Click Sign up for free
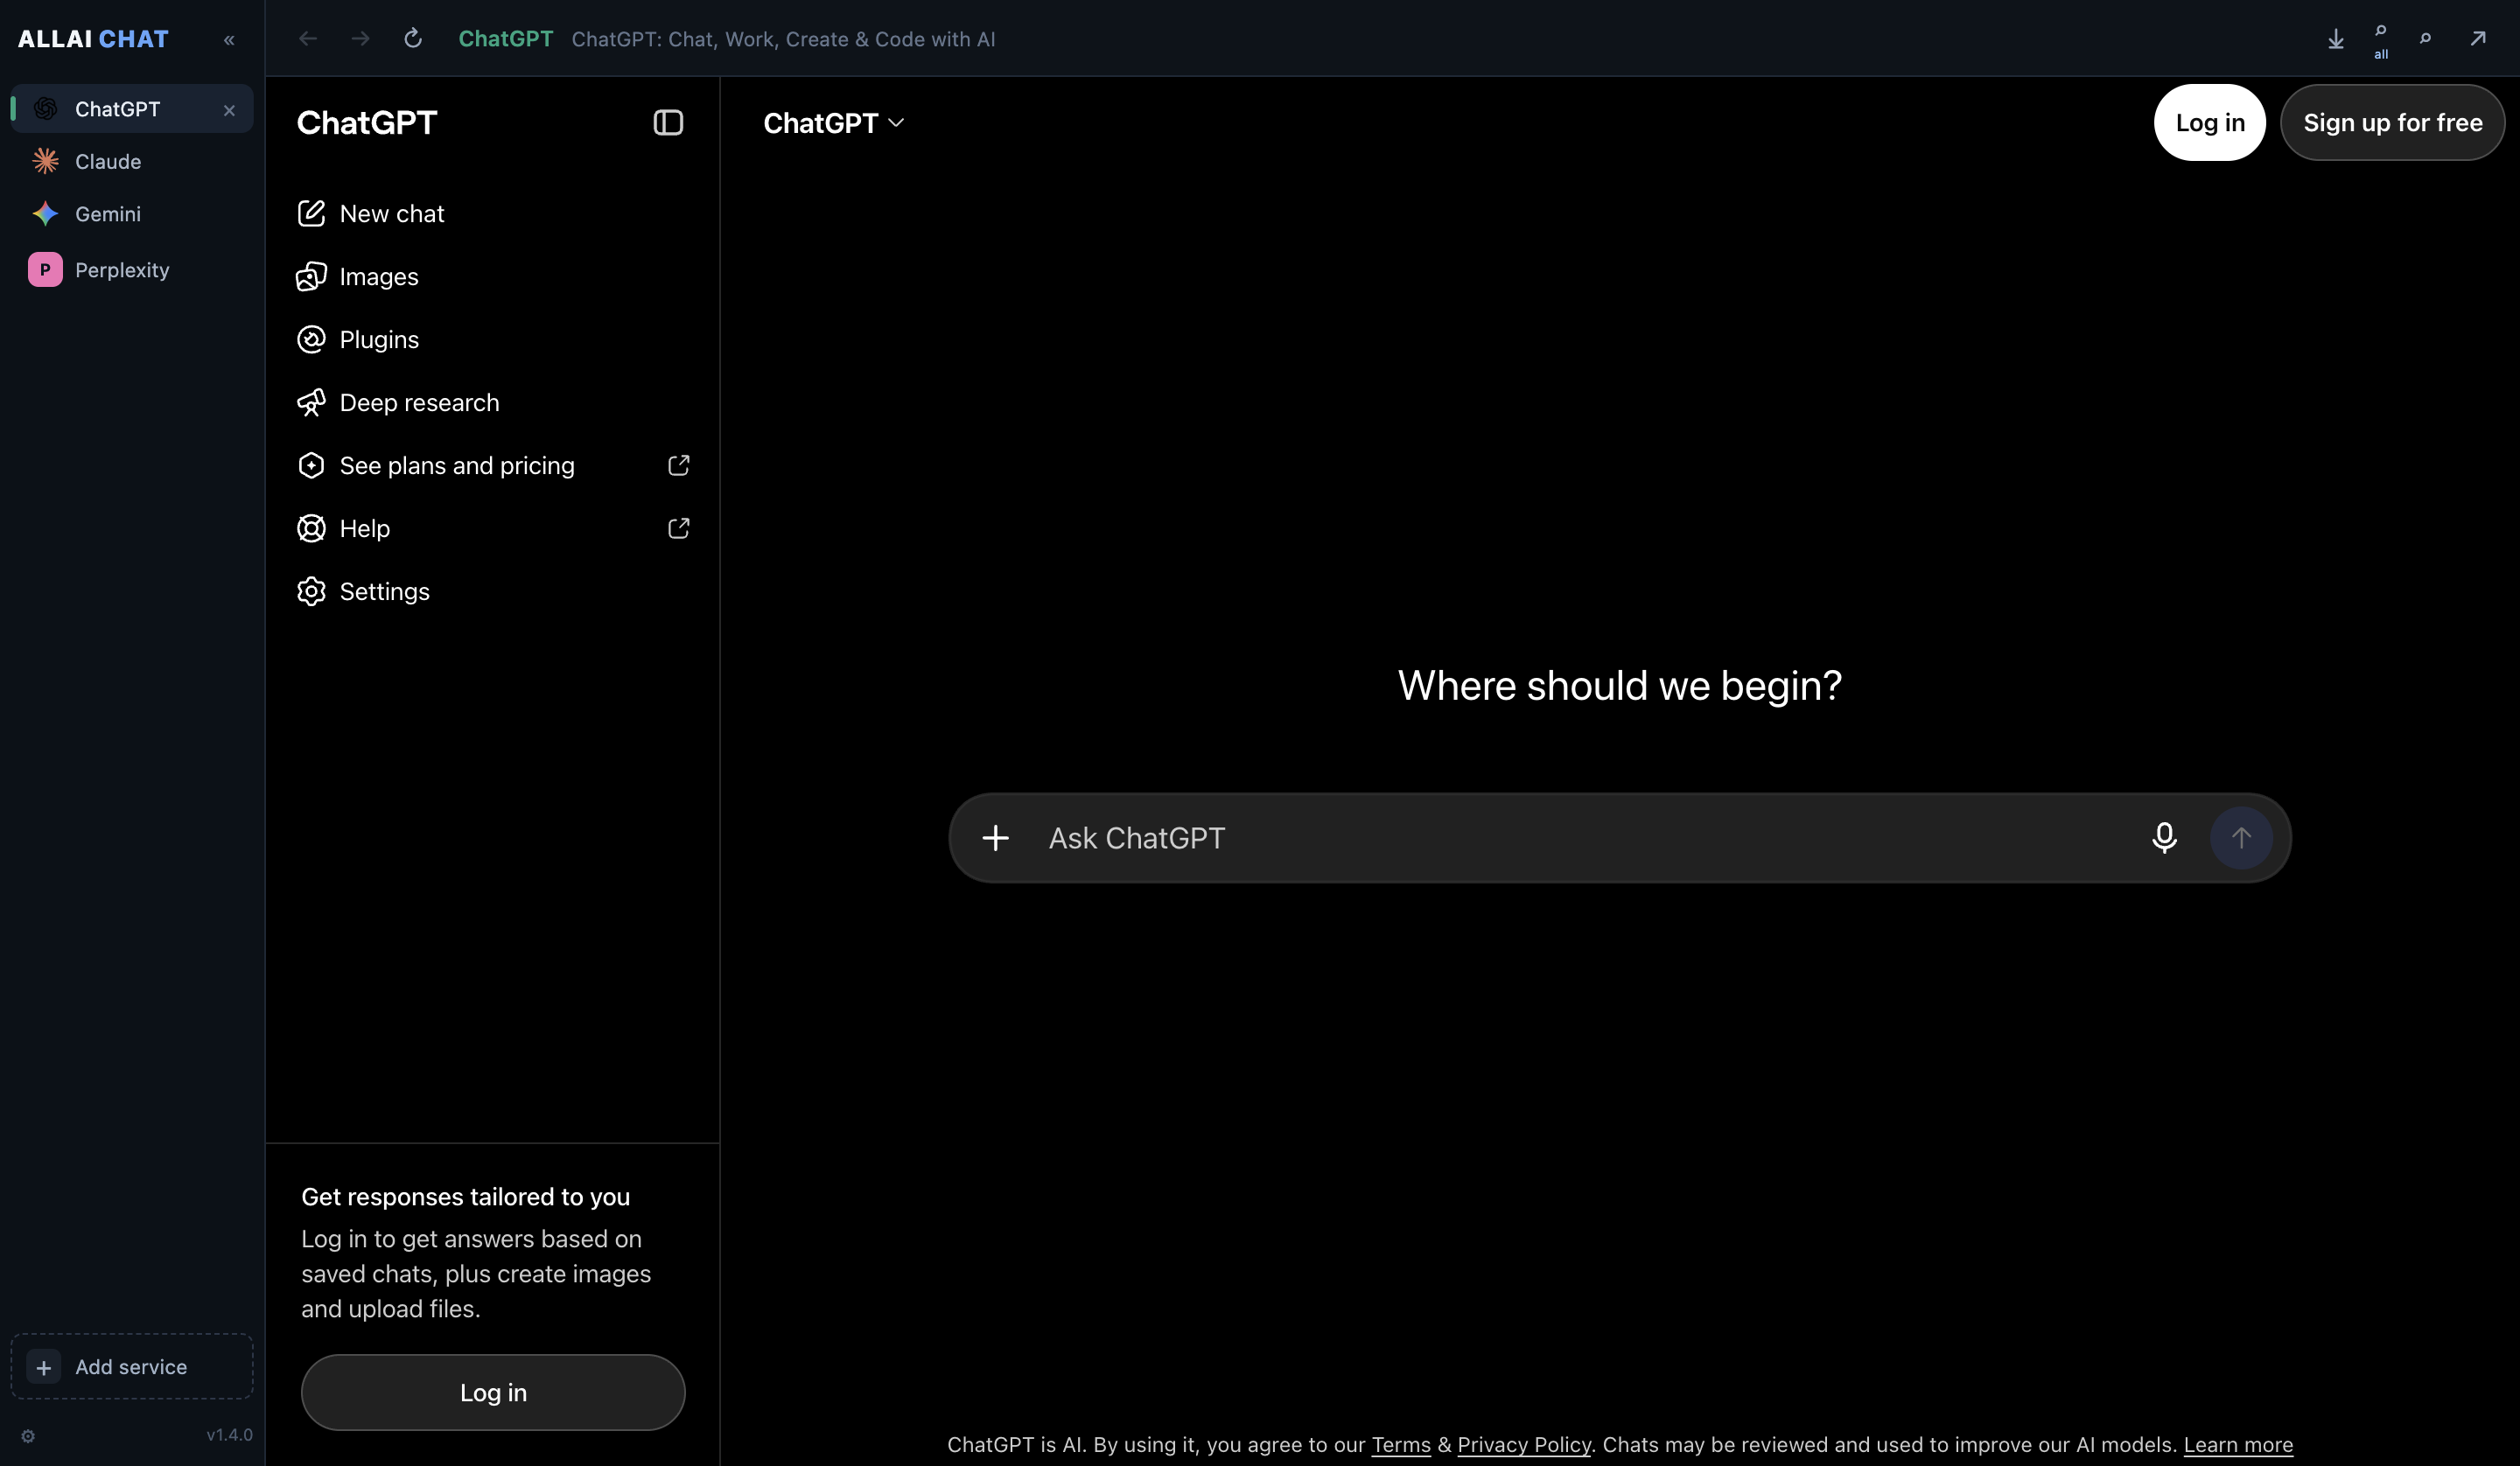This screenshot has width=2520, height=1466. click(2392, 122)
